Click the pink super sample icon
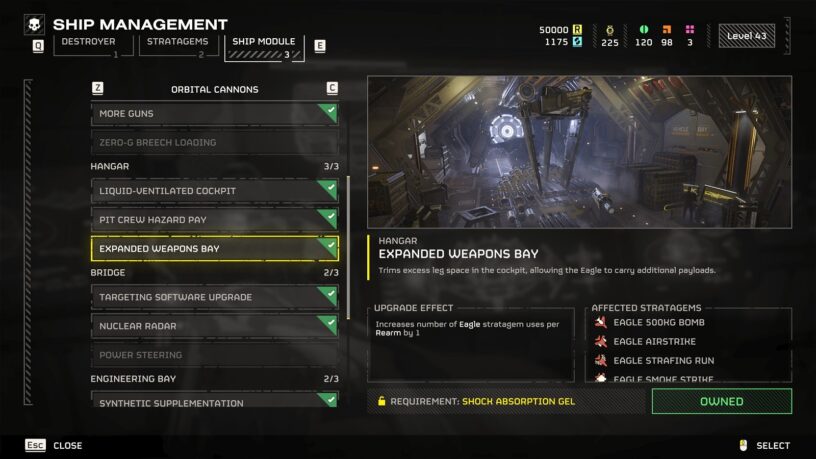816x459 pixels. [x=690, y=29]
